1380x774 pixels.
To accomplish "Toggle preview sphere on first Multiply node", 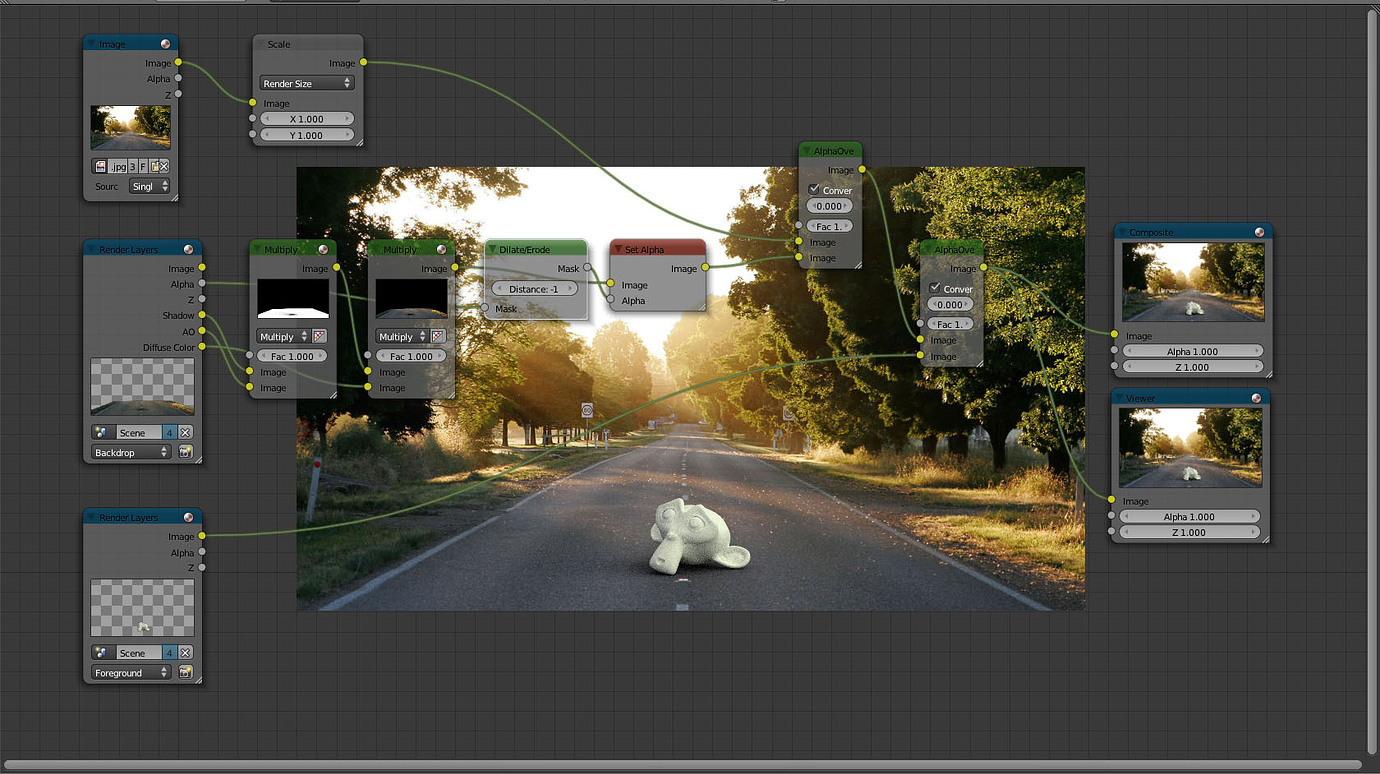I will [323, 249].
